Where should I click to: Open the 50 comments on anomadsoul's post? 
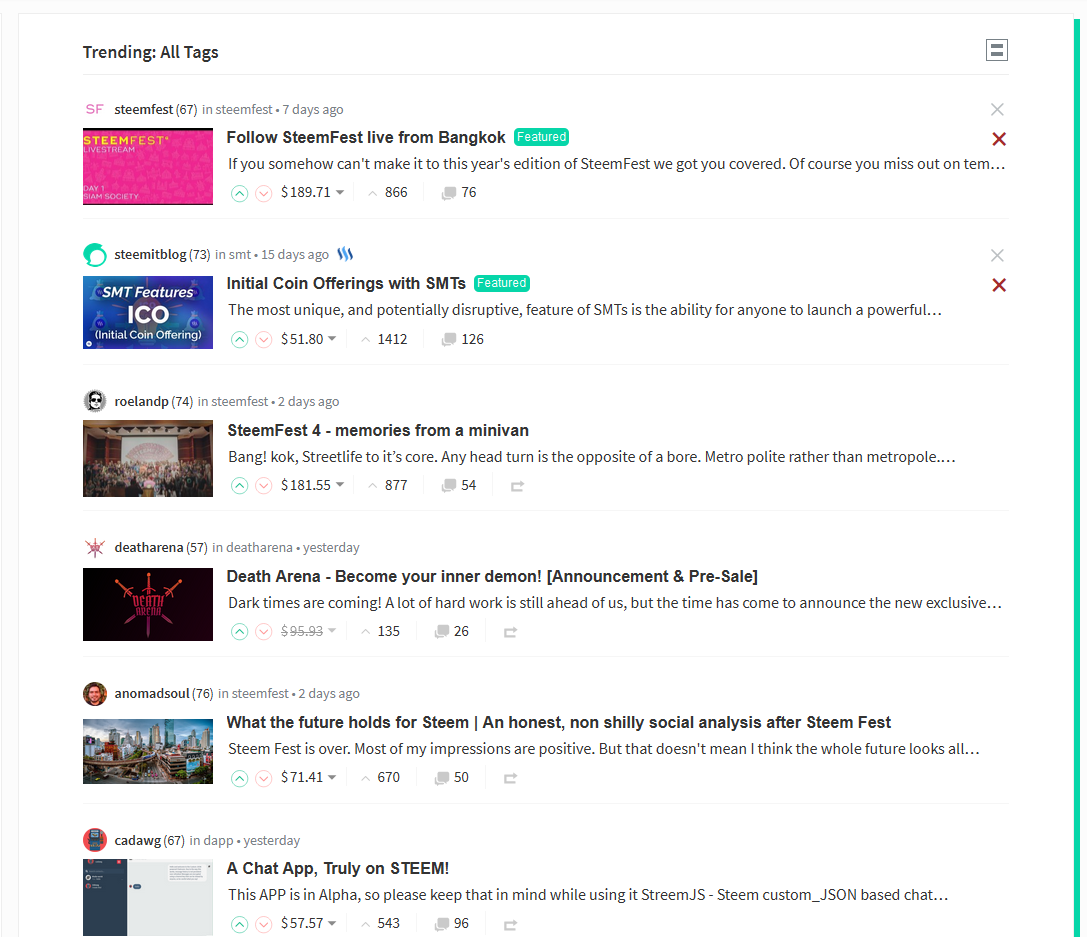pyautogui.click(x=451, y=778)
